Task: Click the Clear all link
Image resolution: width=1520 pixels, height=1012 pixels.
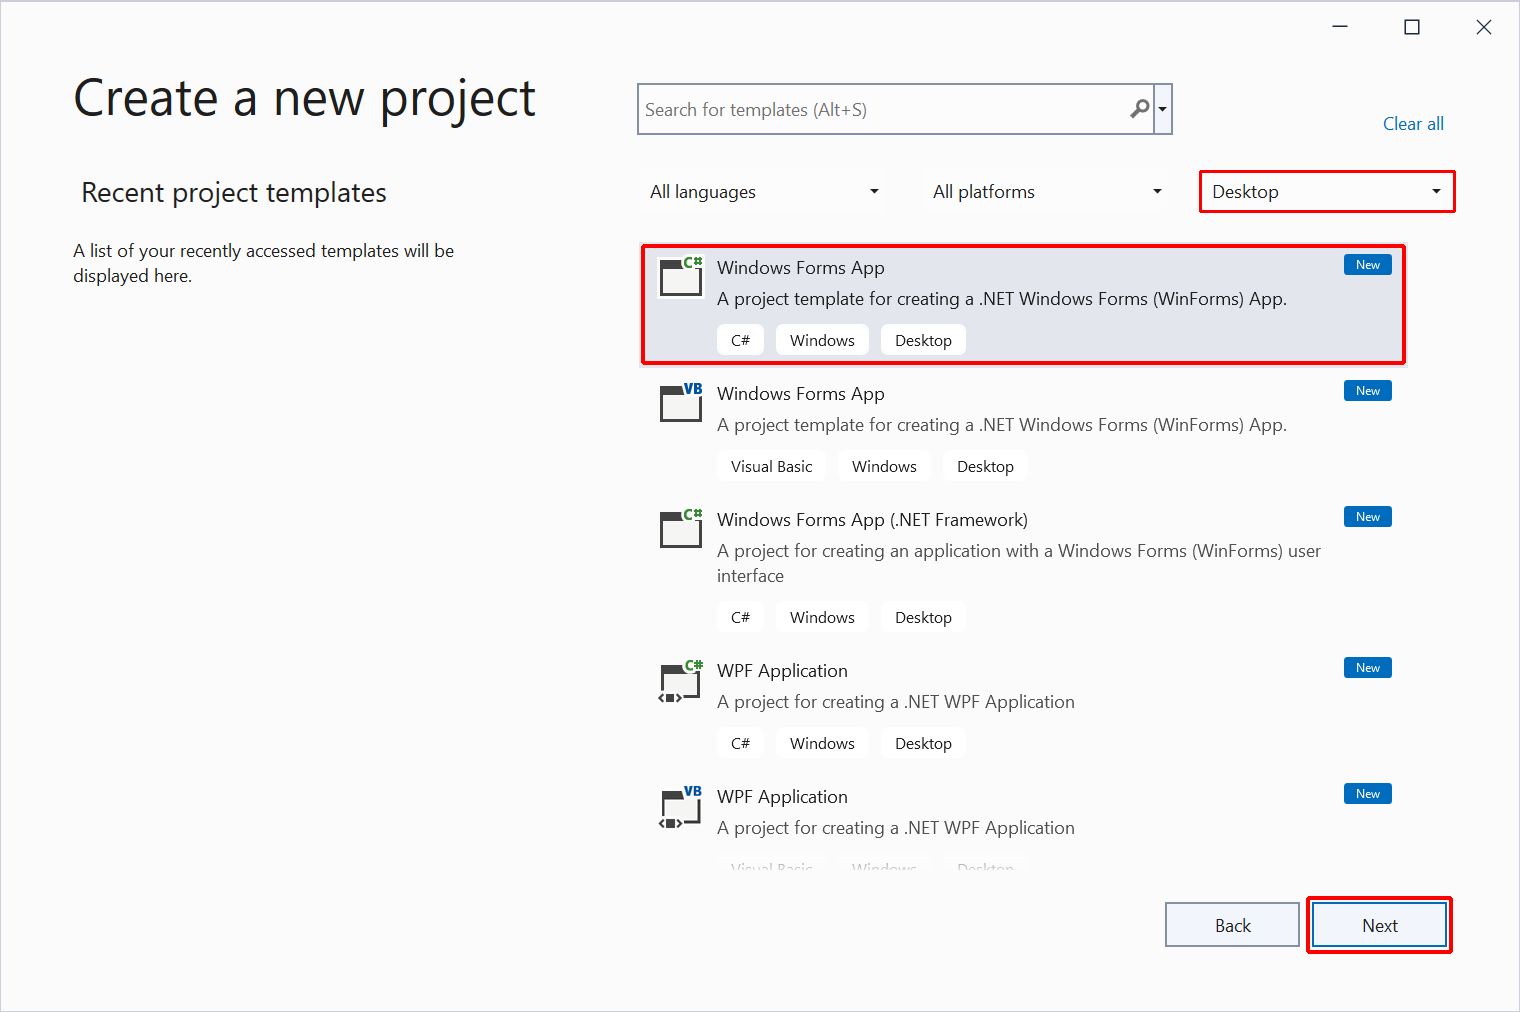Action: [x=1413, y=123]
